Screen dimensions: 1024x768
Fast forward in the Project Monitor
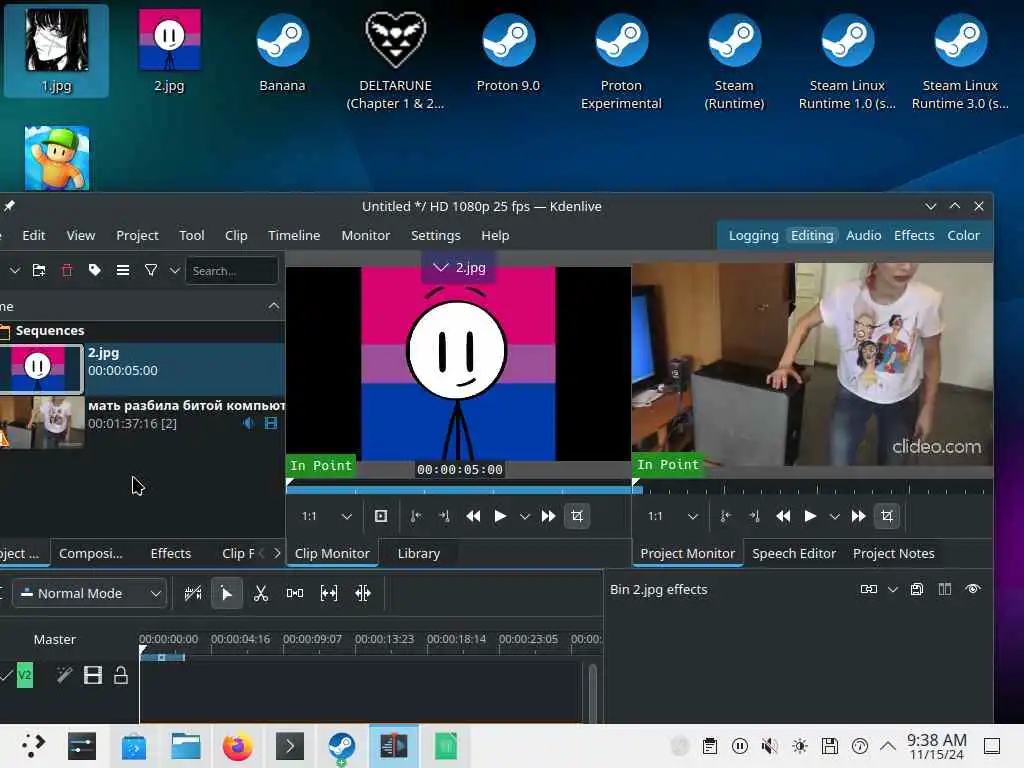[x=859, y=517]
